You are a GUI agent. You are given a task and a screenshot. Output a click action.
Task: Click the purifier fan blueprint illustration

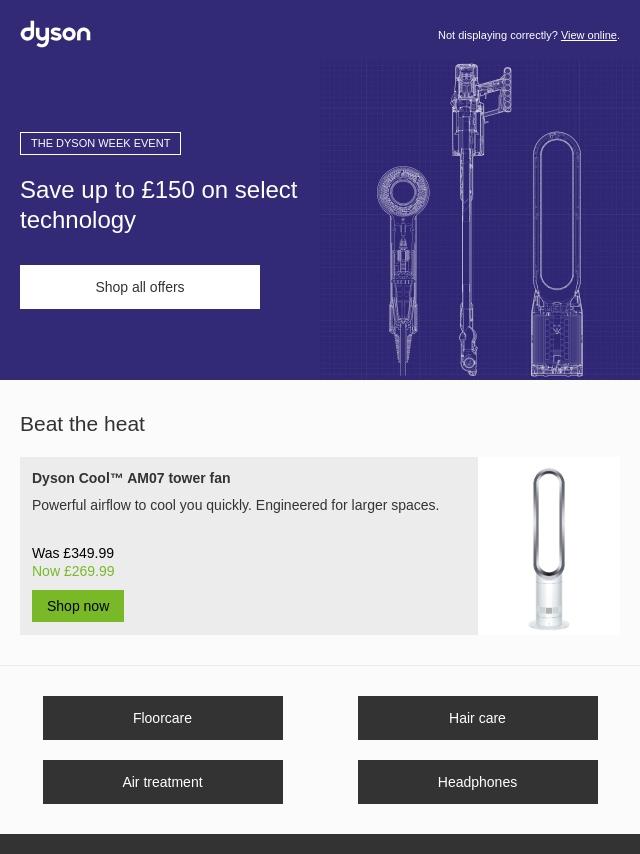point(557,254)
